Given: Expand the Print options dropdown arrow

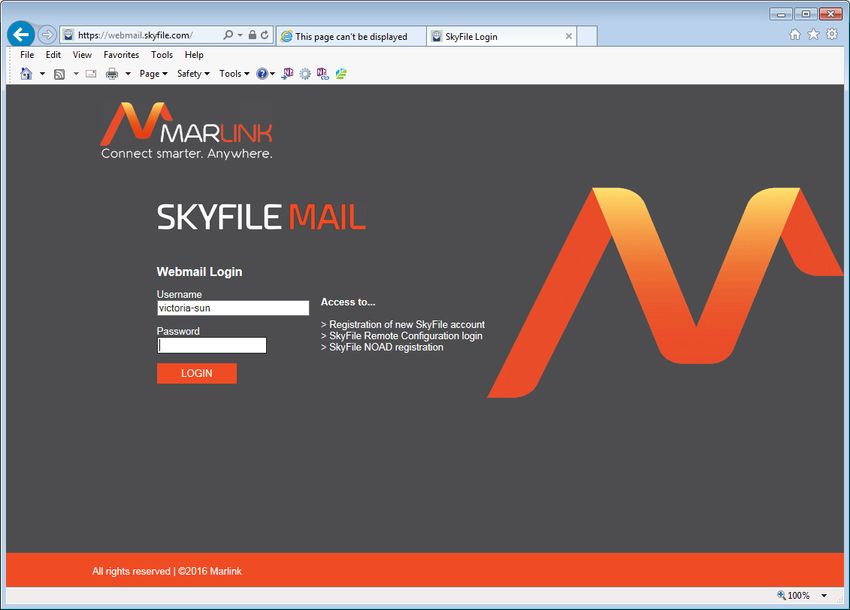Looking at the screenshot, I should pyautogui.click(x=128, y=74).
